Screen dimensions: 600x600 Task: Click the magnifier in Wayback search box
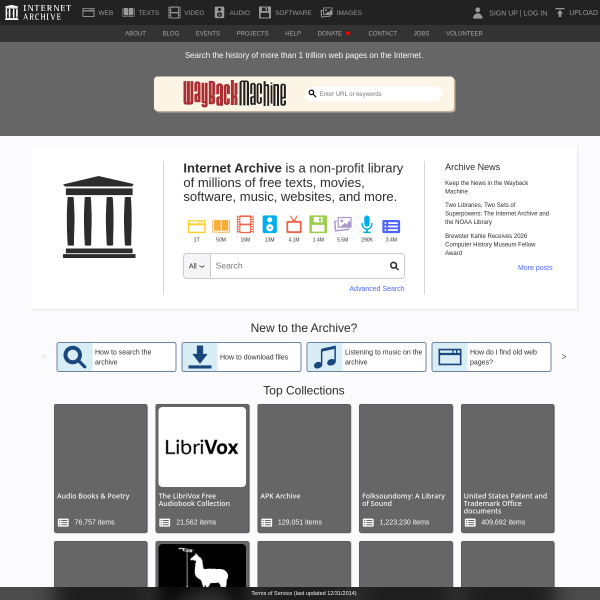(312, 94)
